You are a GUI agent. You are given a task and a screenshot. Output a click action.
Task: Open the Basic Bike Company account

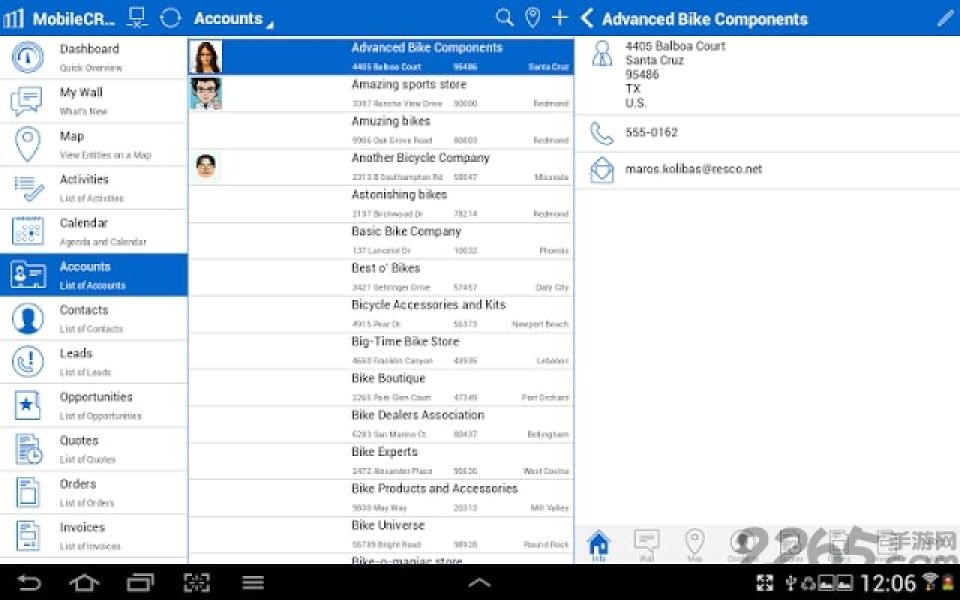click(381, 240)
